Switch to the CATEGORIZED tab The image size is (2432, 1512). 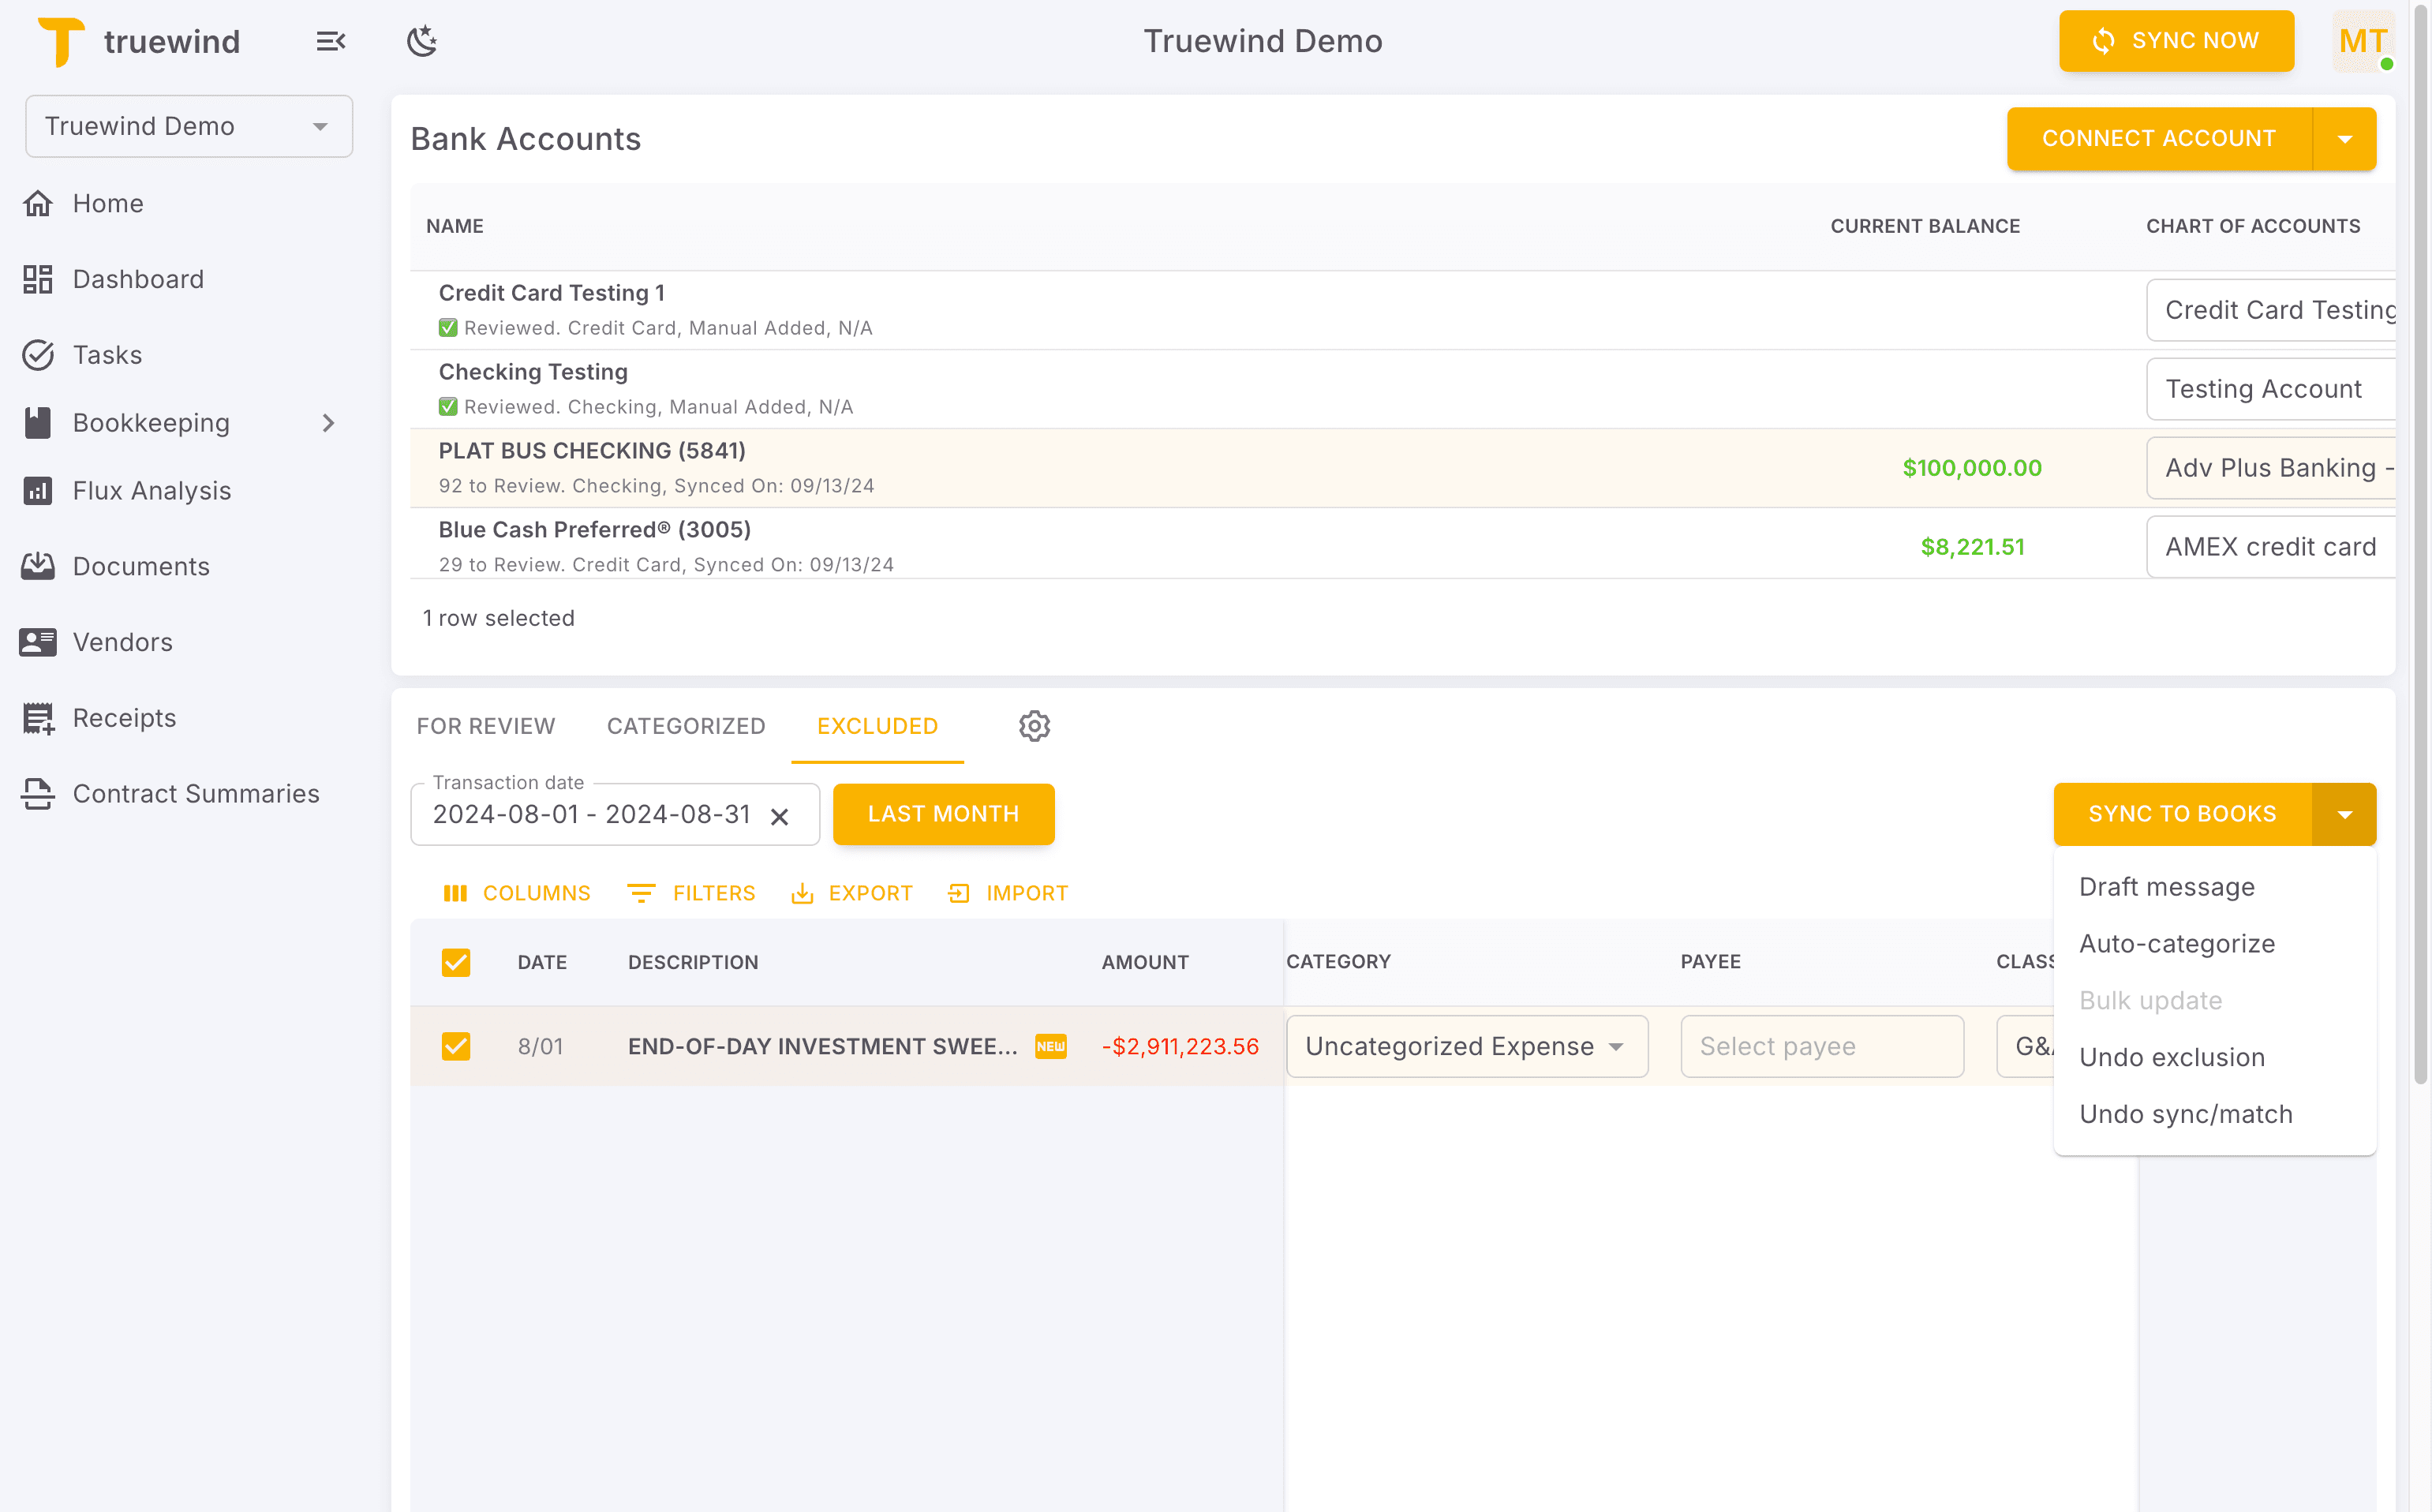coord(686,726)
